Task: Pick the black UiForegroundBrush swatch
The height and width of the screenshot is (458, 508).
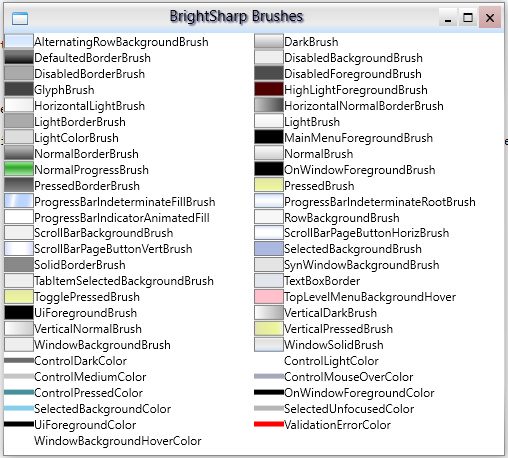Action: click(x=19, y=313)
